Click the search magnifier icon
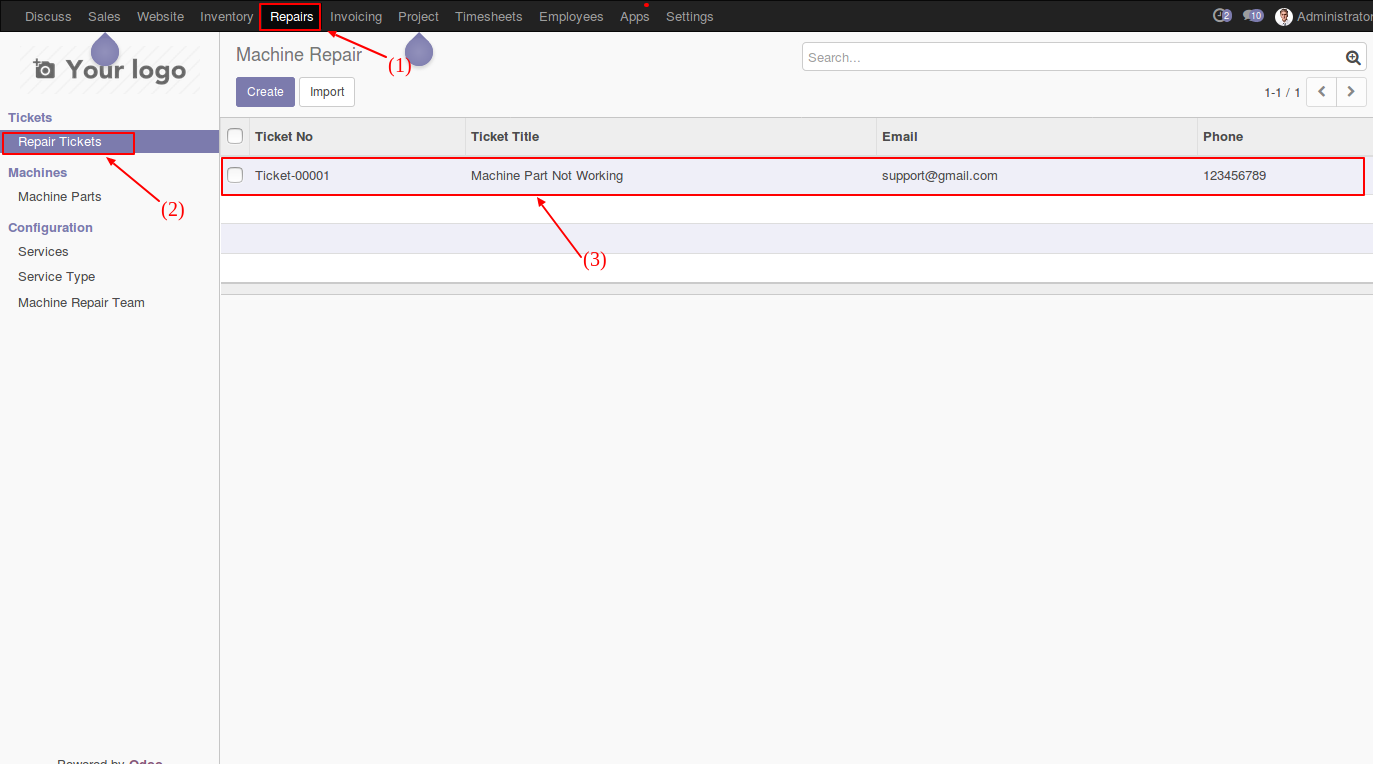 click(x=1353, y=58)
